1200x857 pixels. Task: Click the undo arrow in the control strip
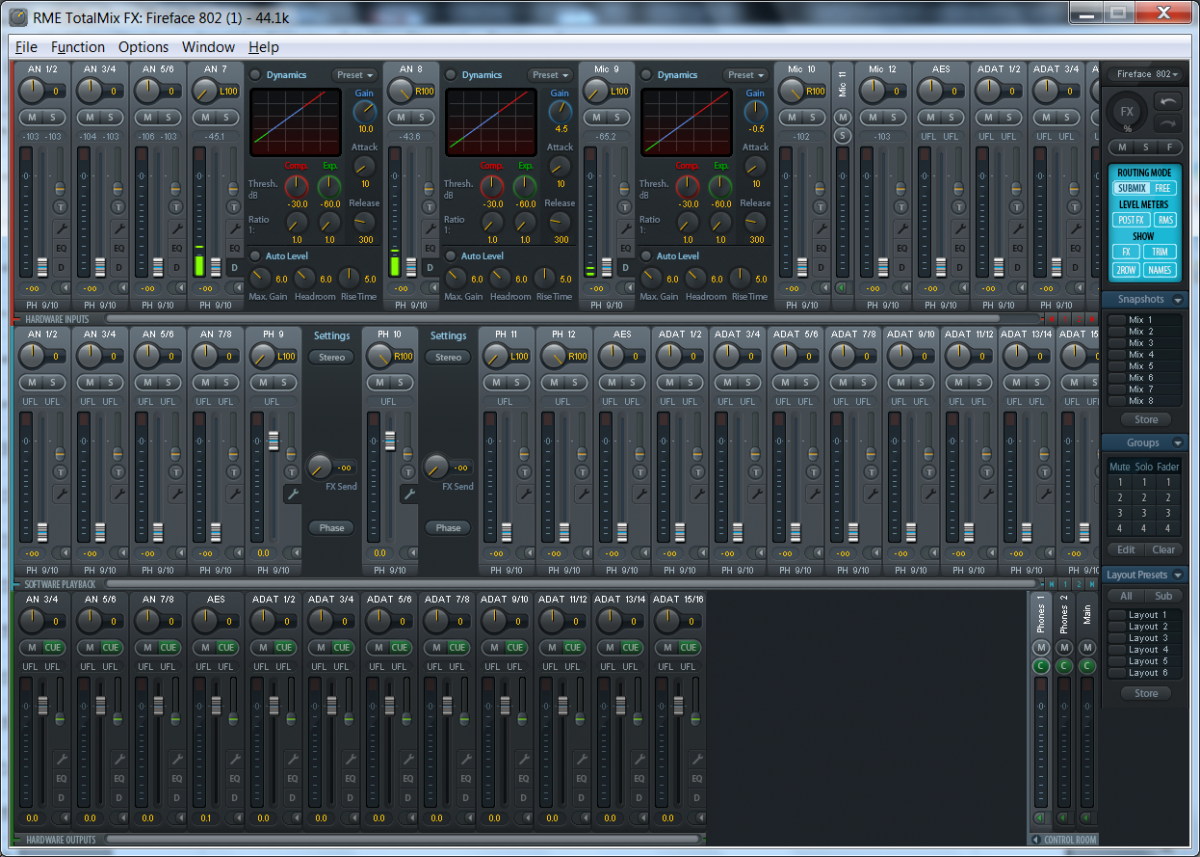point(1167,101)
